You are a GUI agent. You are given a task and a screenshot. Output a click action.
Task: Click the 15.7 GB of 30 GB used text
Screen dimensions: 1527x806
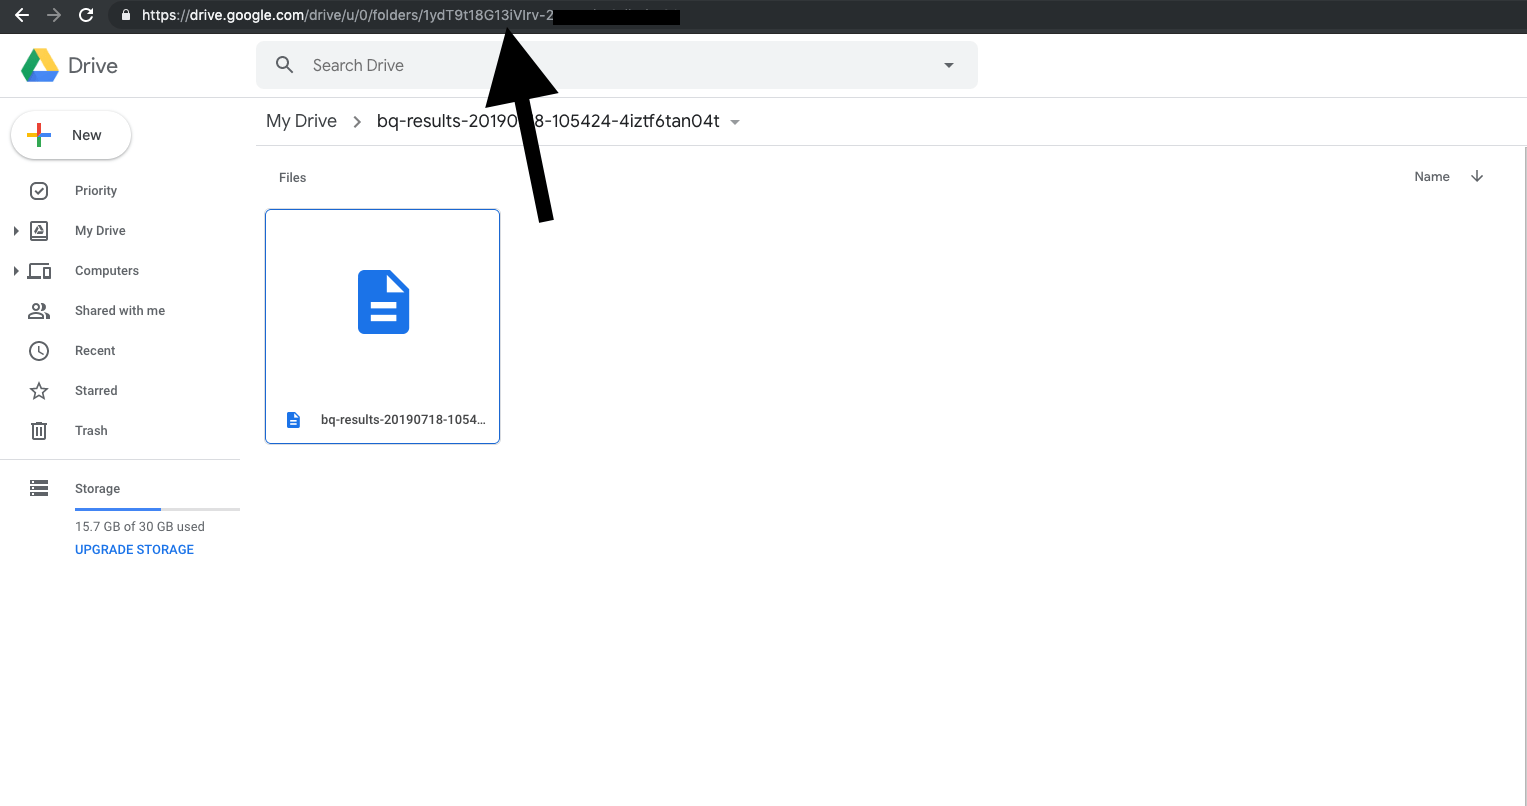point(140,527)
